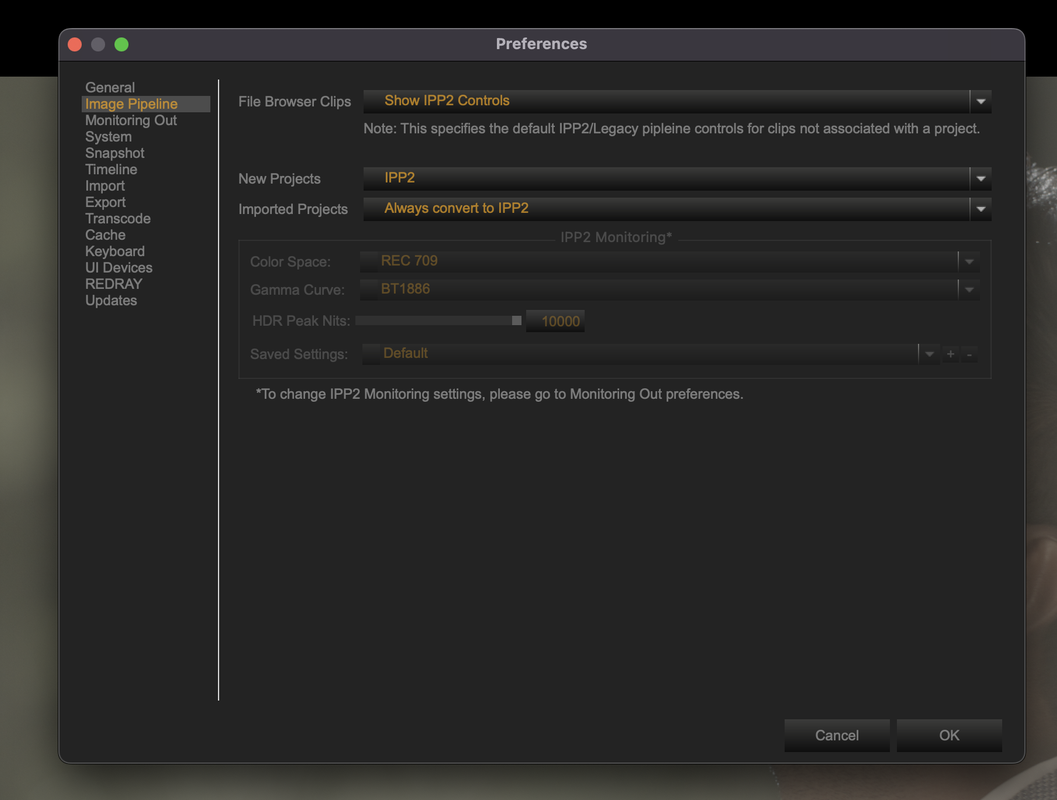Click the IPP2 Monitoring footnote text
Viewport: 1057px width, 800px height.
point(500,394)
